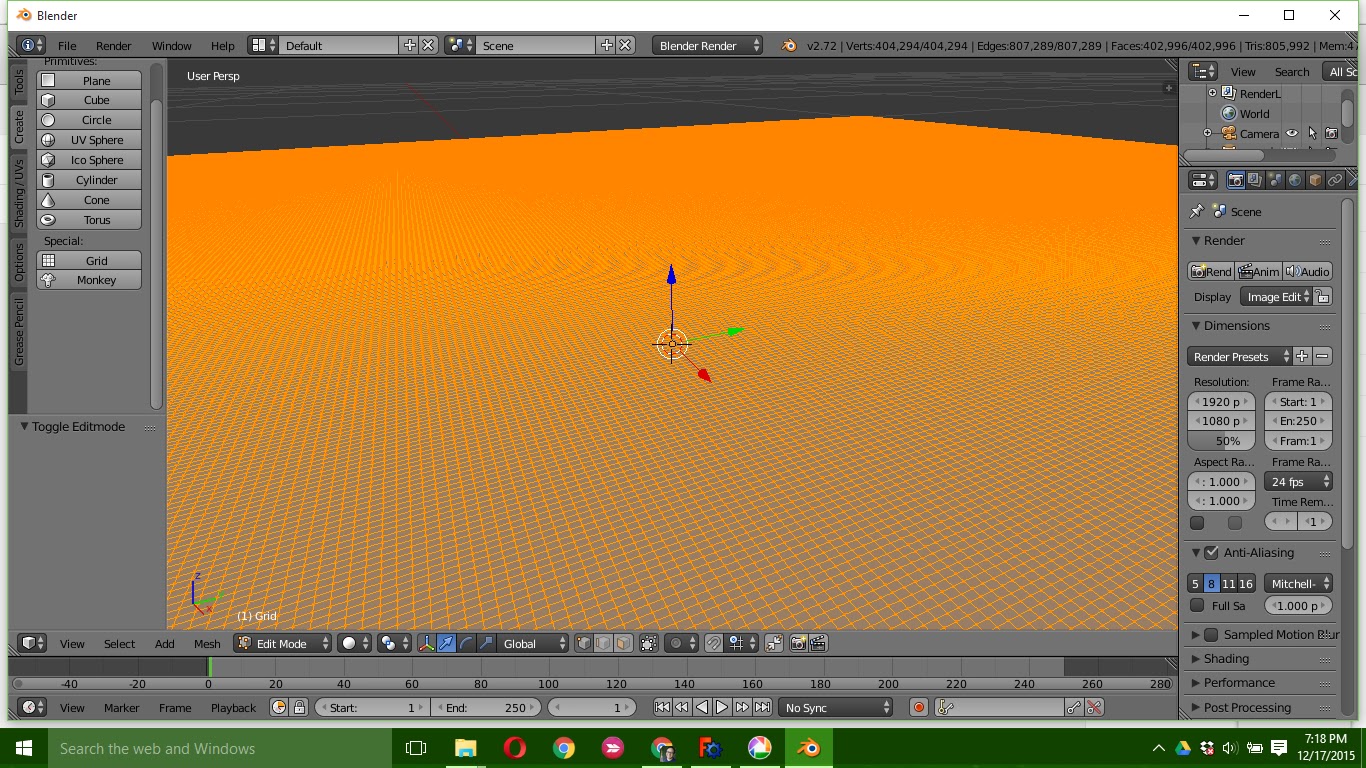Viewport: 1366px width, 768px height.
Task: Click the Render Layers icon in Properties
Action: click(1253, 179)
